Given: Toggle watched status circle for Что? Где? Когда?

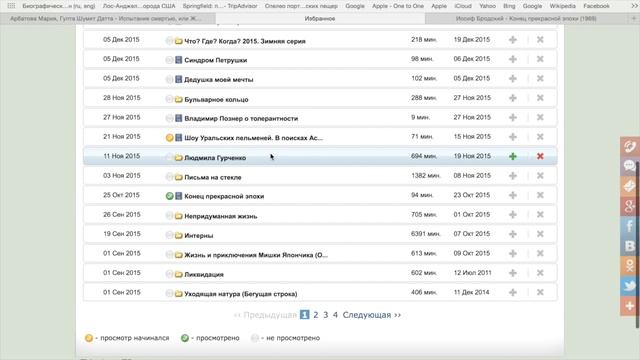Looking at the screenshot, I should pos(169,41).
